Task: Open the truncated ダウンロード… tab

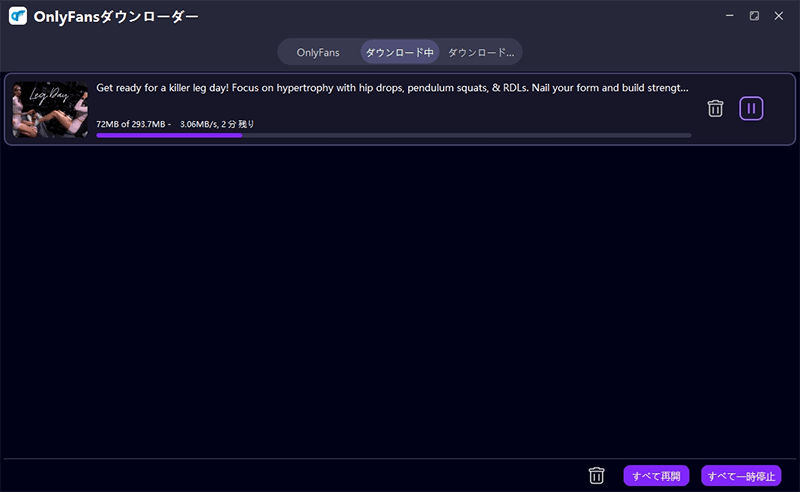Action: (480, 52)
